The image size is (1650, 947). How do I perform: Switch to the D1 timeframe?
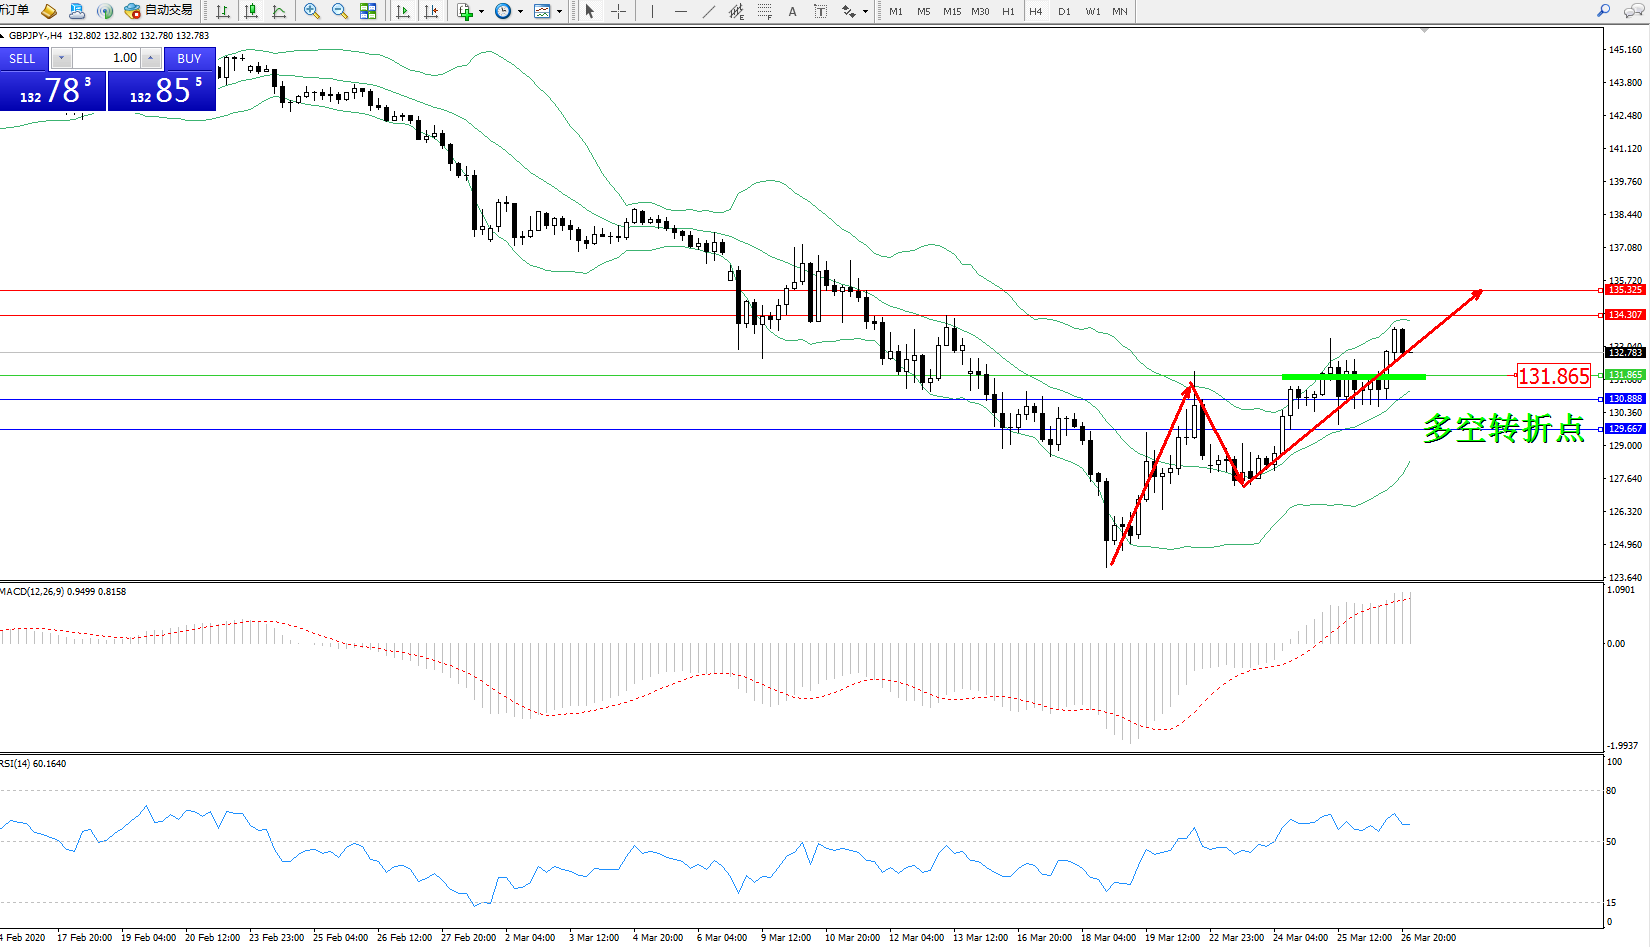coord(1064,11)
